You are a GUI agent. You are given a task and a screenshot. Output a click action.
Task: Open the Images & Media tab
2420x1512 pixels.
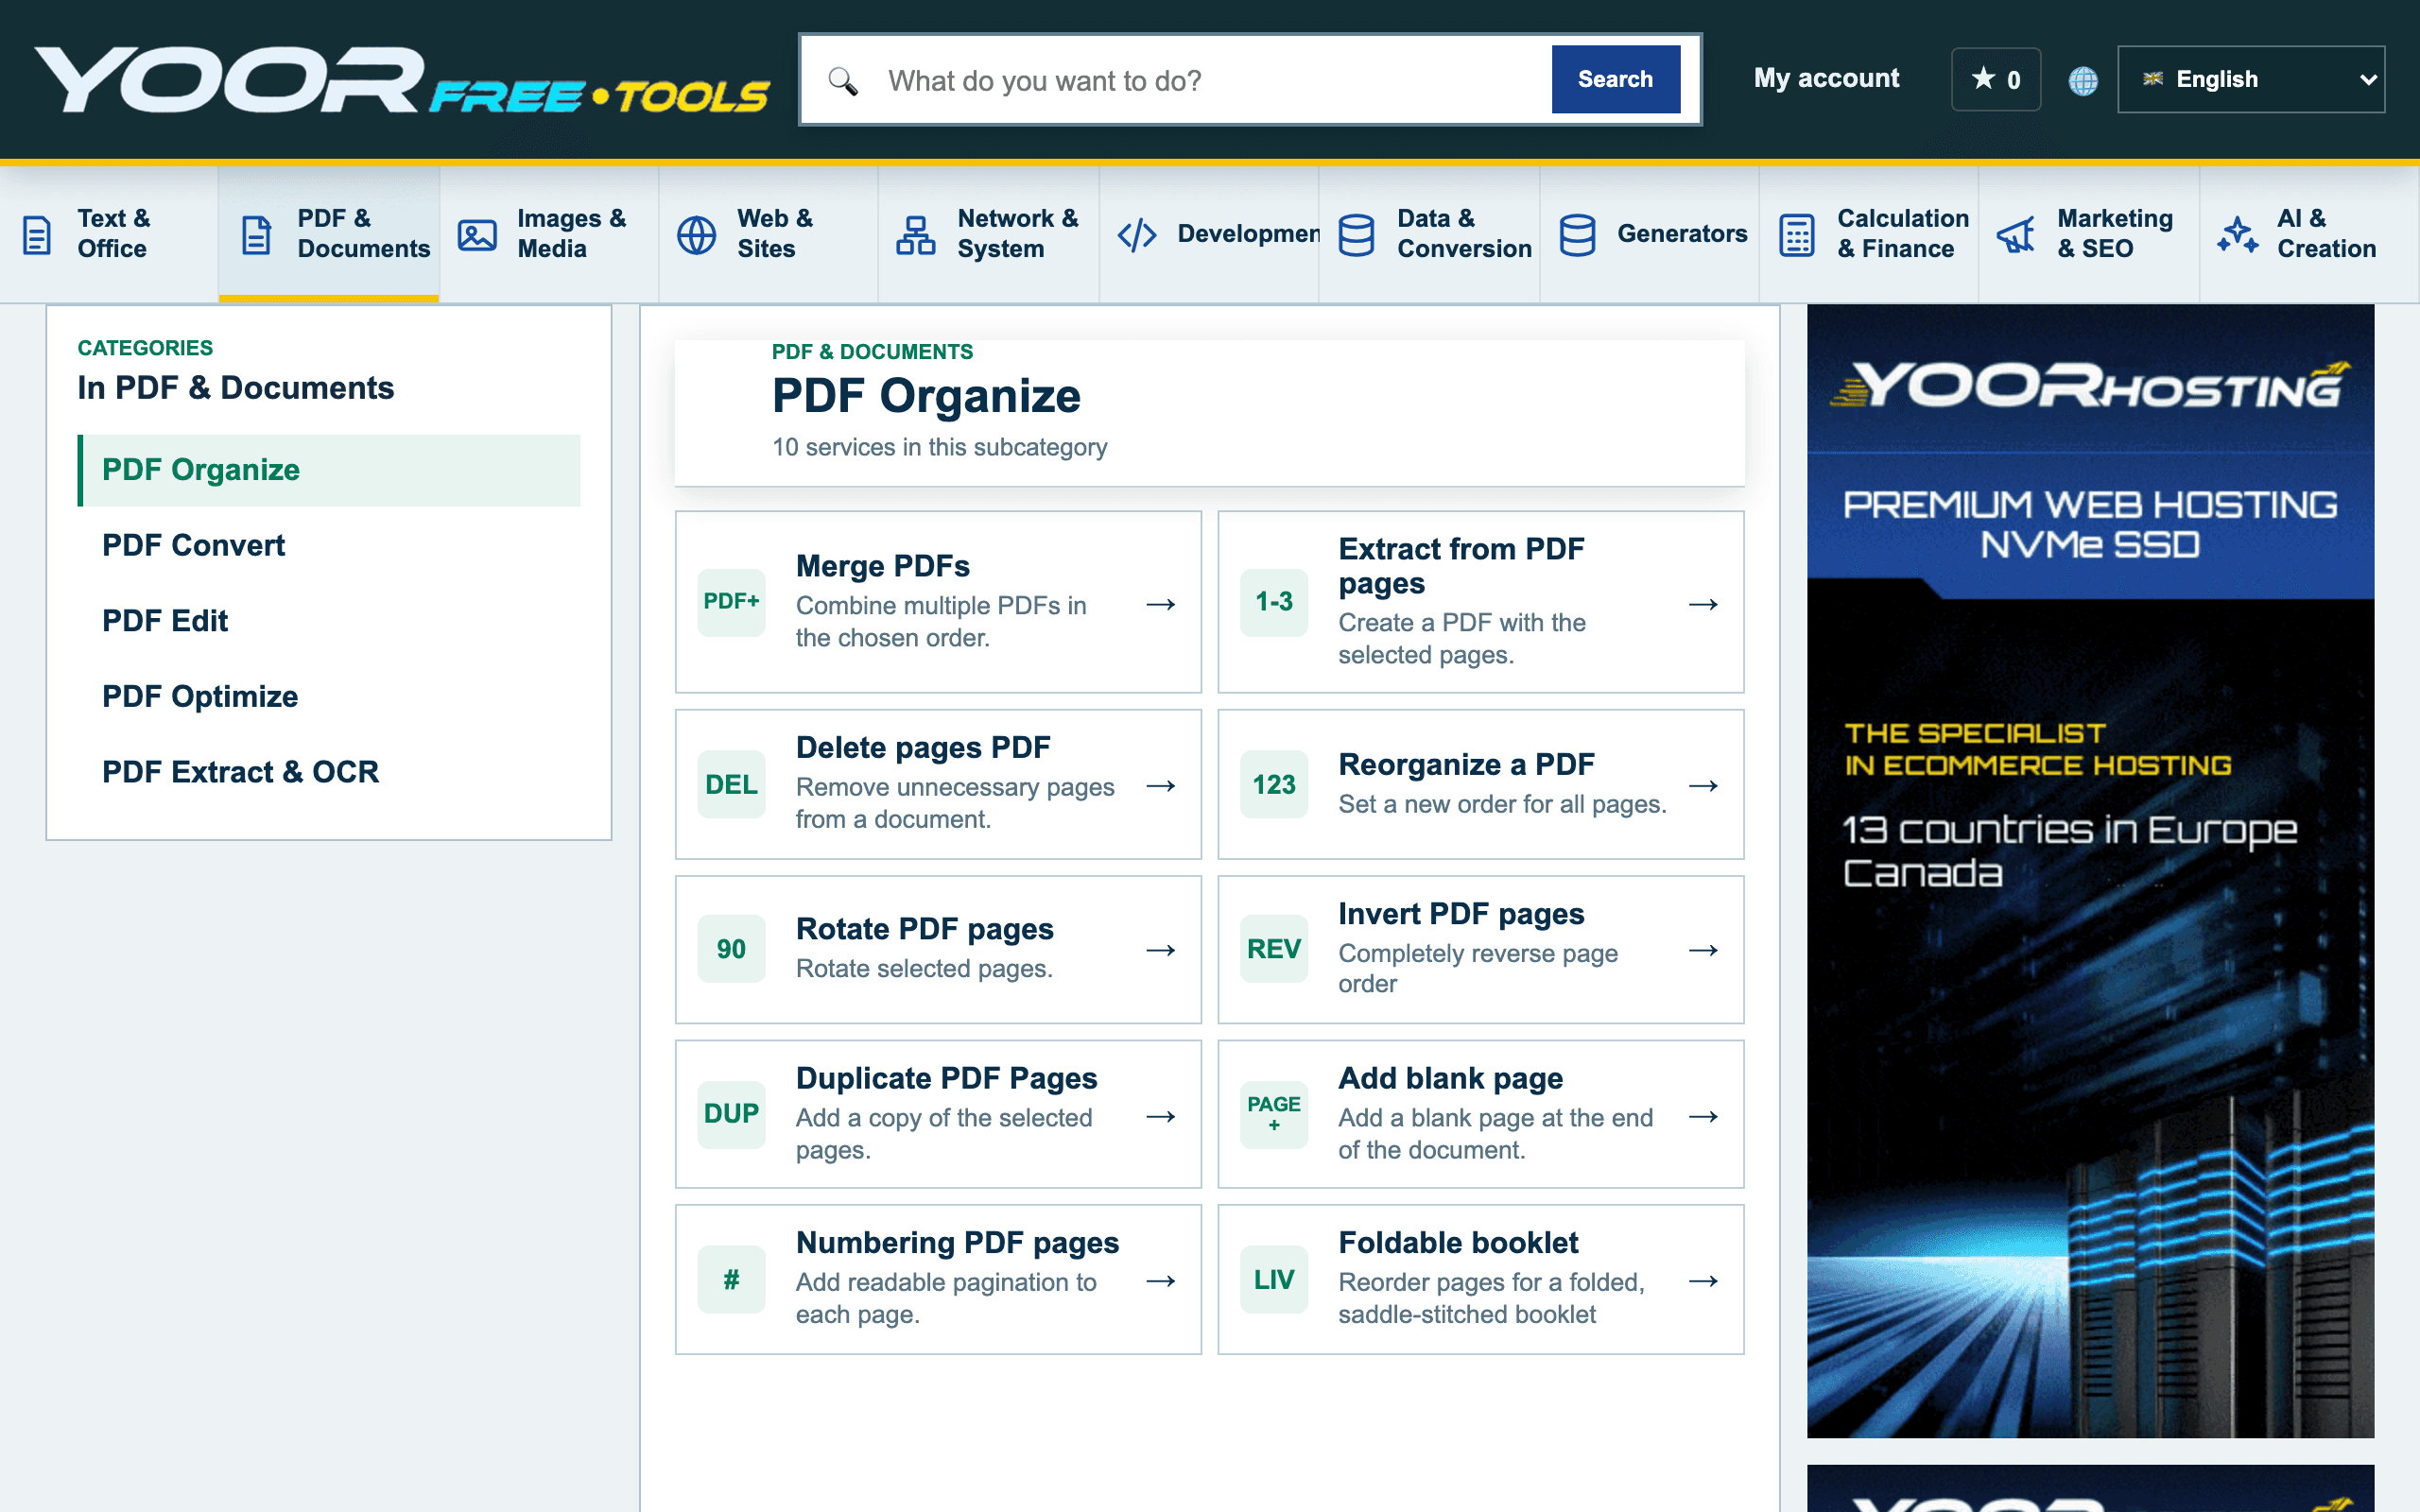click(x=549, y=234)
